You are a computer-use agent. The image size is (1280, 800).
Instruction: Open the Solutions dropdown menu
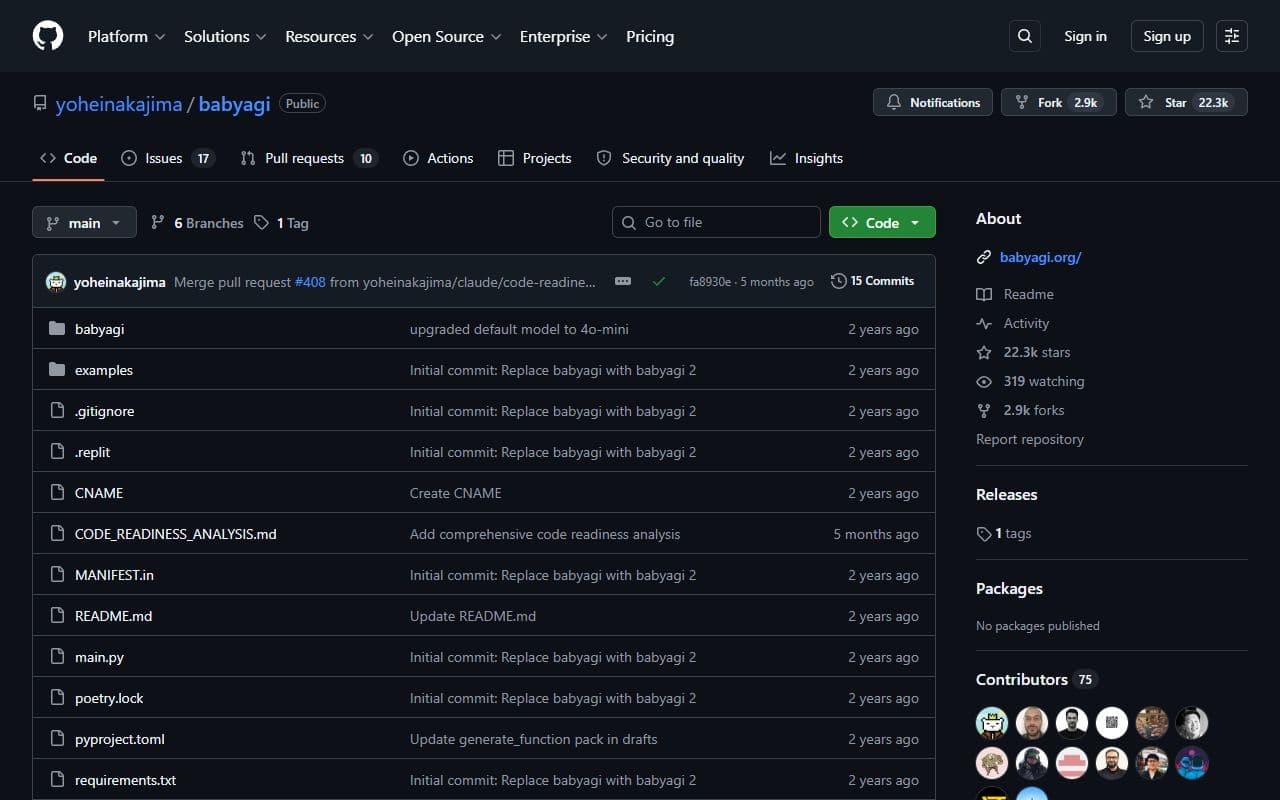[x=225, y=36]
